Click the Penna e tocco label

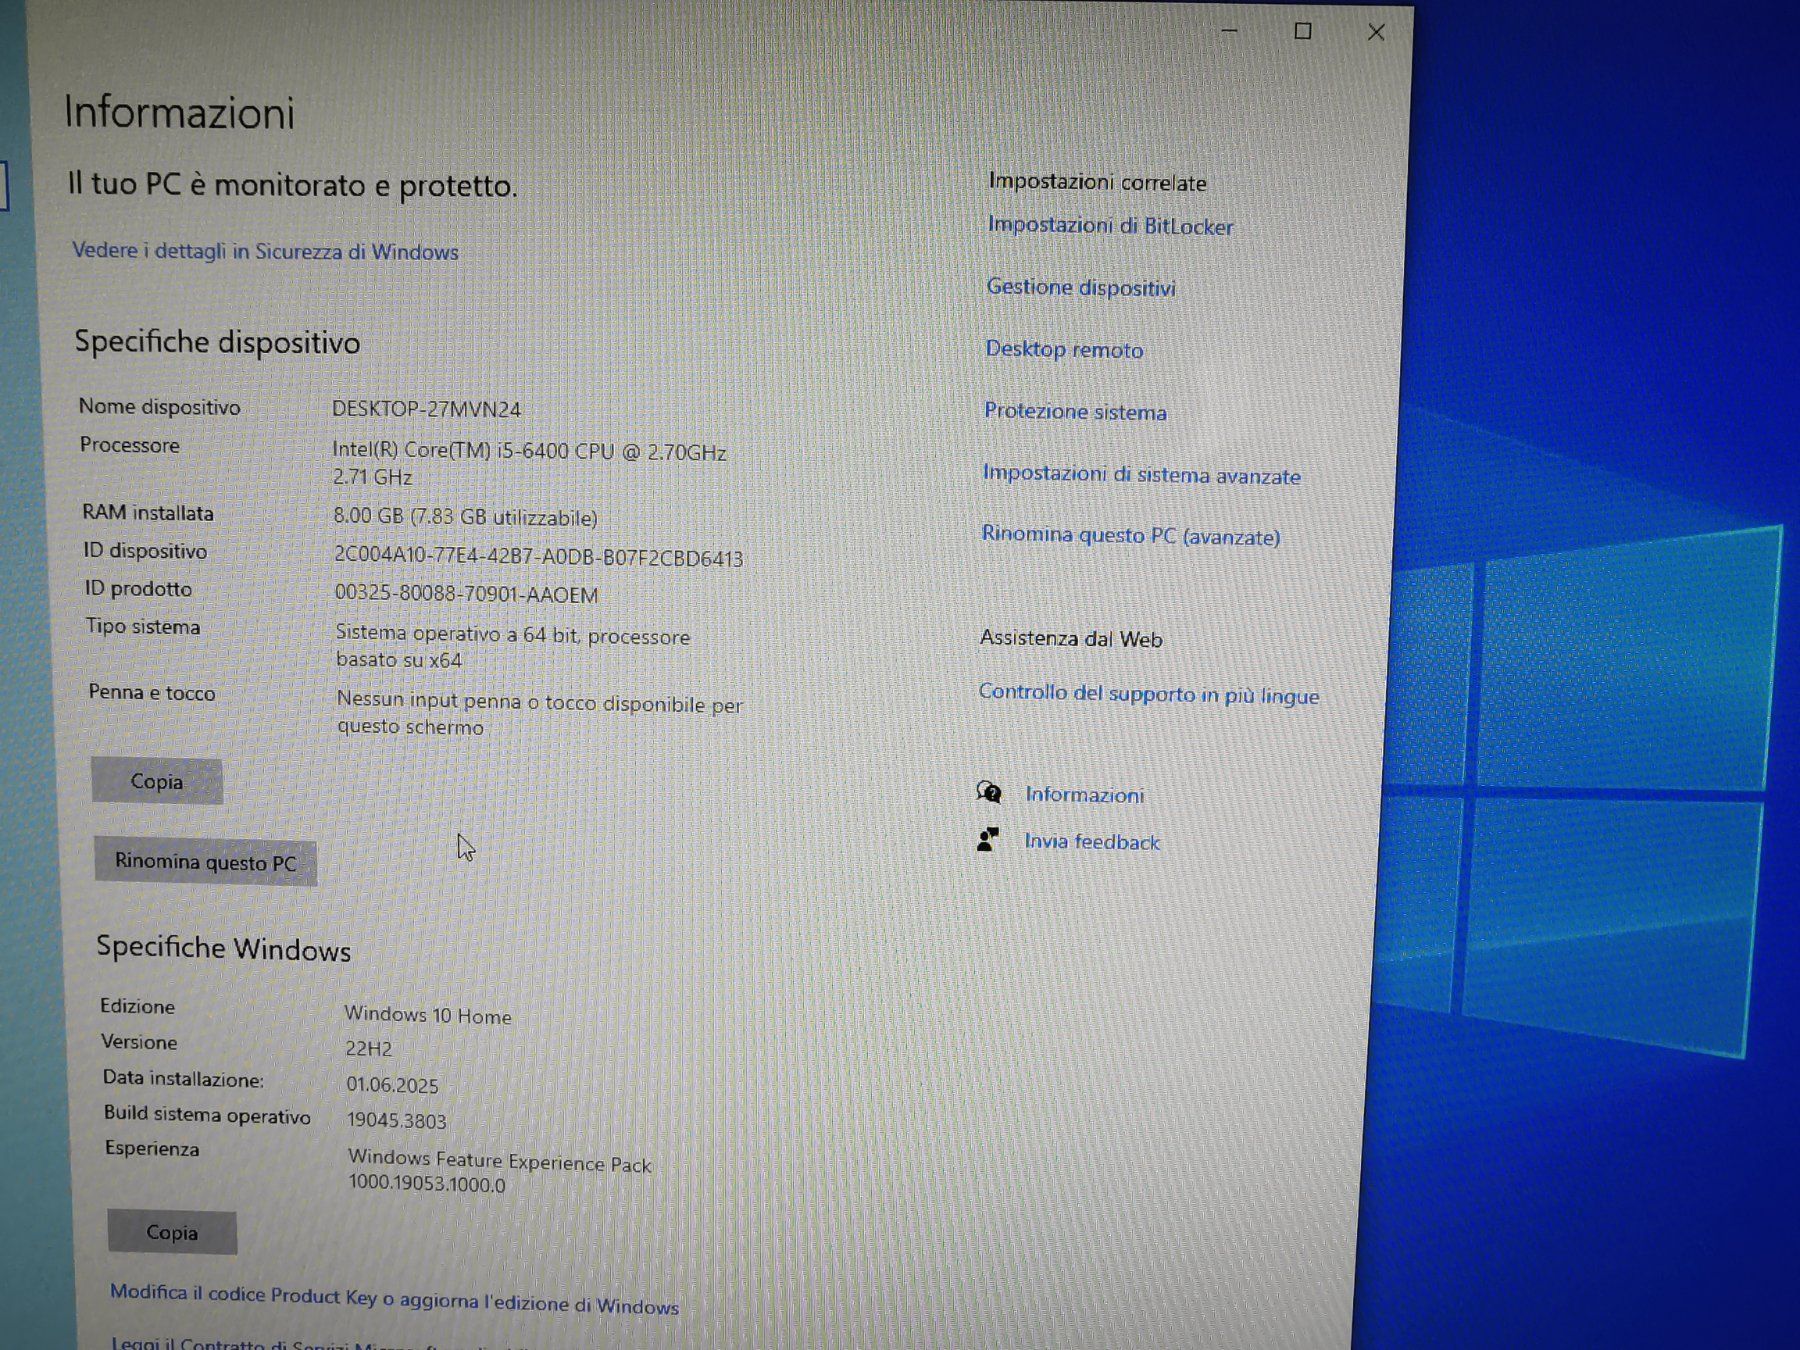[x=151, y=692]
